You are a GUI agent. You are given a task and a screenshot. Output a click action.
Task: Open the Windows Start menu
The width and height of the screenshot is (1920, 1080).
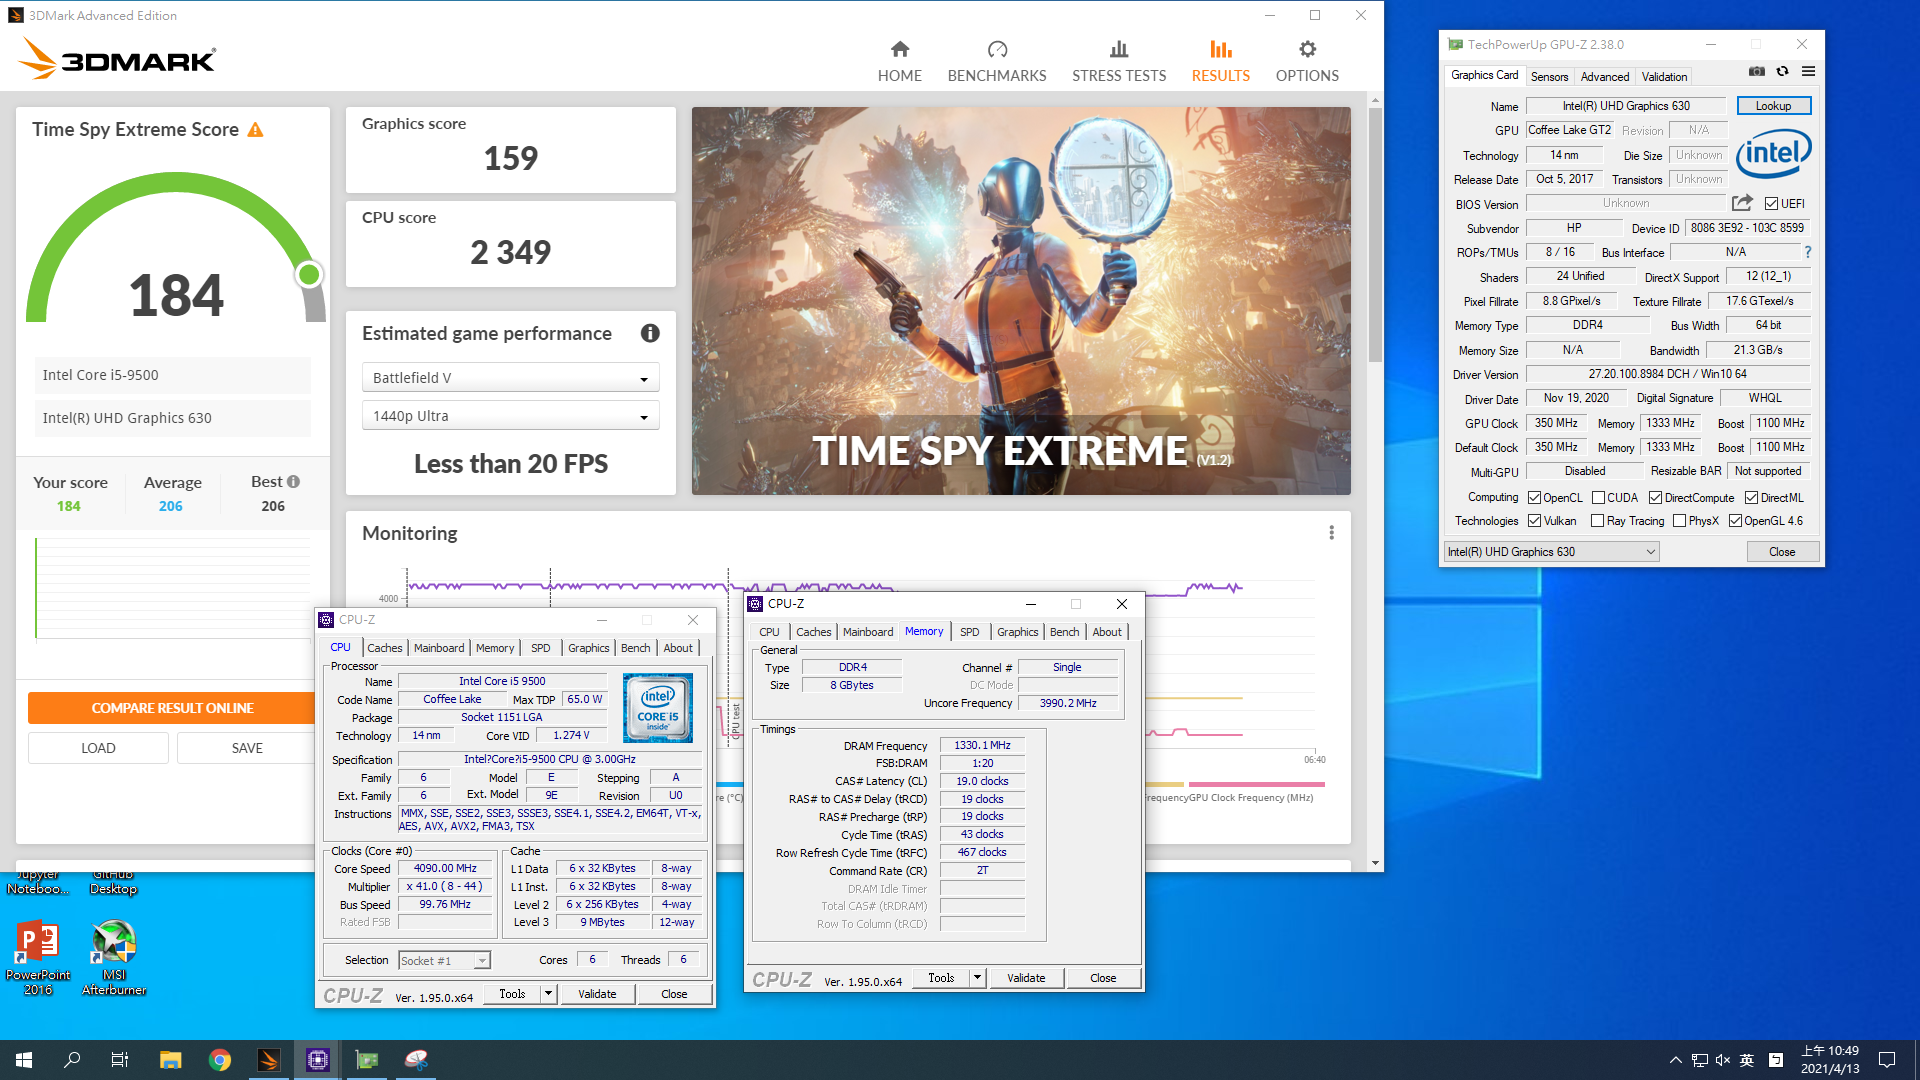24,1060
